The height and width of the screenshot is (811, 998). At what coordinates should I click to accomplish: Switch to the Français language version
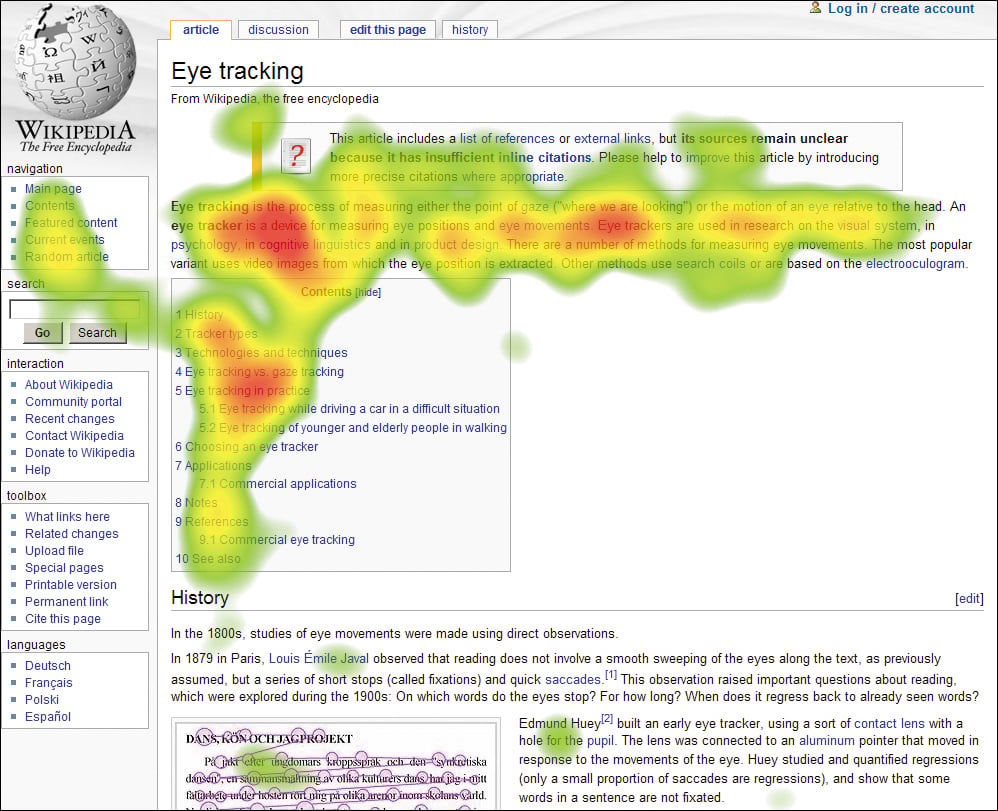pos(48,682)
